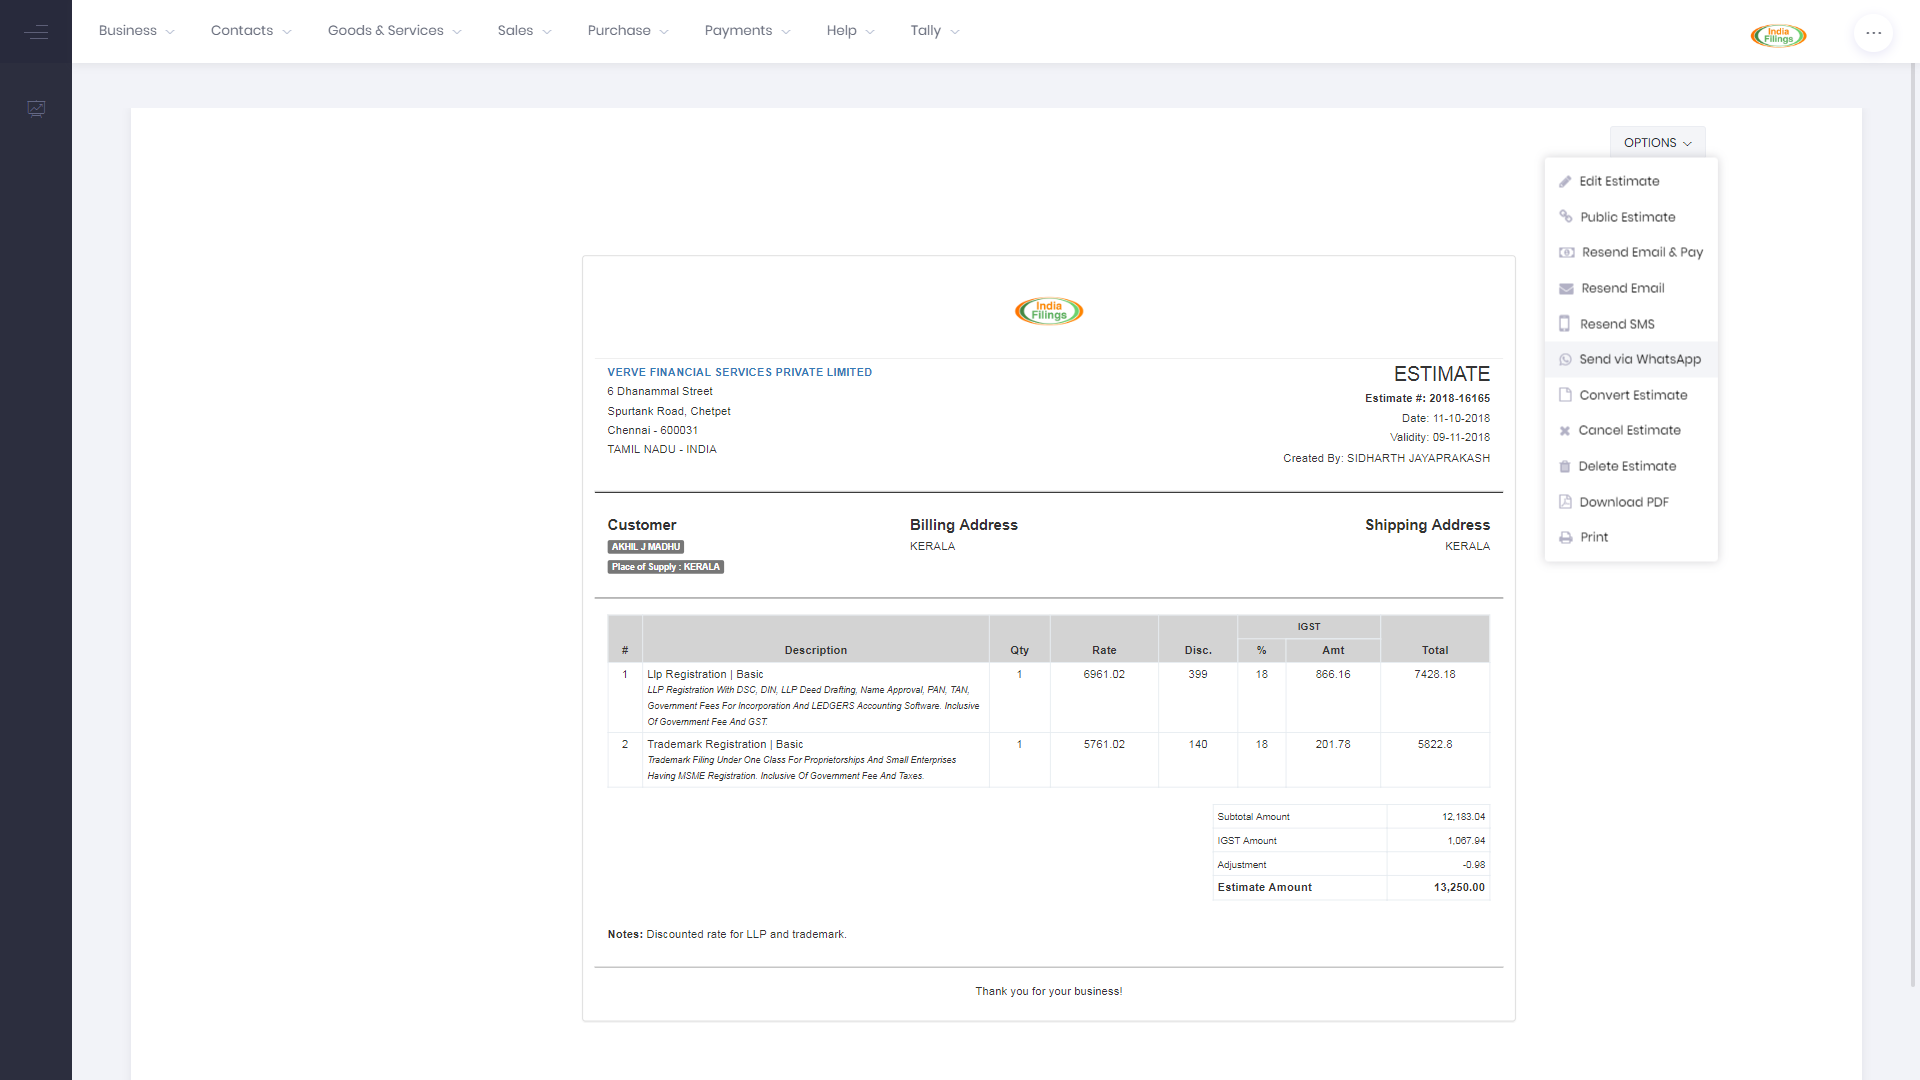Screen dimensions: 1920x1080
Task: Click the hamburger menu icon in sidebar
Action: [x=36, y=32]
